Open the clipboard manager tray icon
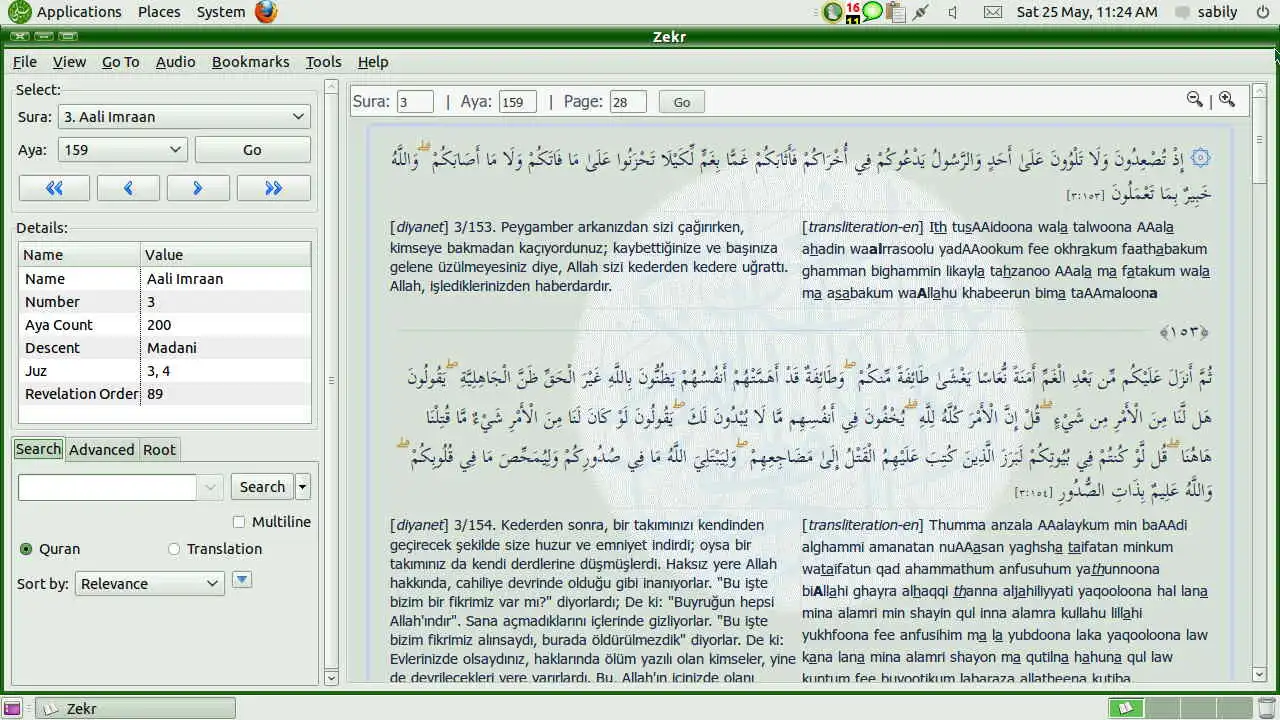Viewport: 1280px width, 720px height. pos(895,12)
